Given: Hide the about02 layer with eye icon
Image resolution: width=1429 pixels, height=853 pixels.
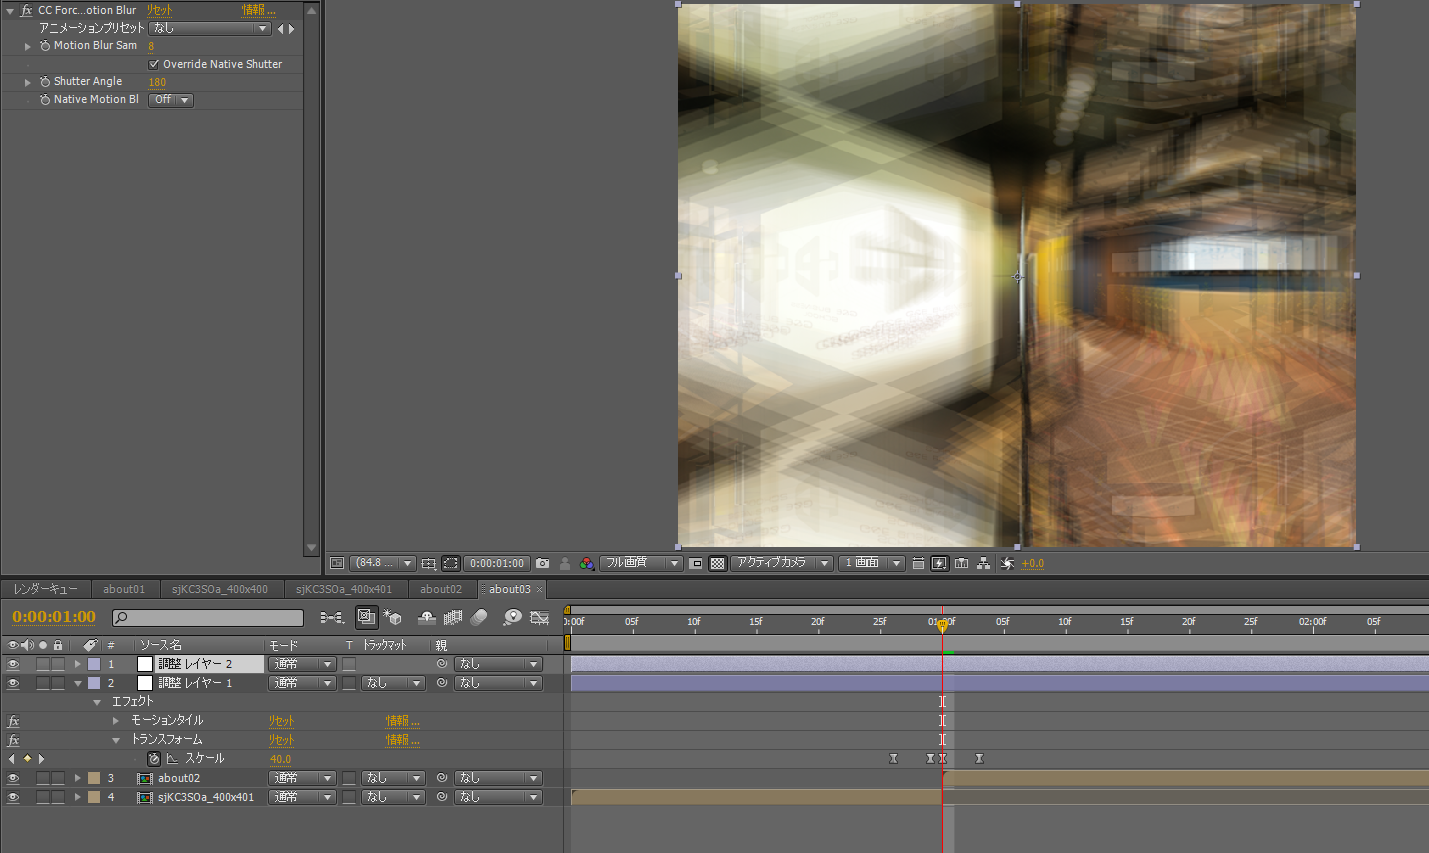Looking at the screenshot, I should (x=13, y=778).
